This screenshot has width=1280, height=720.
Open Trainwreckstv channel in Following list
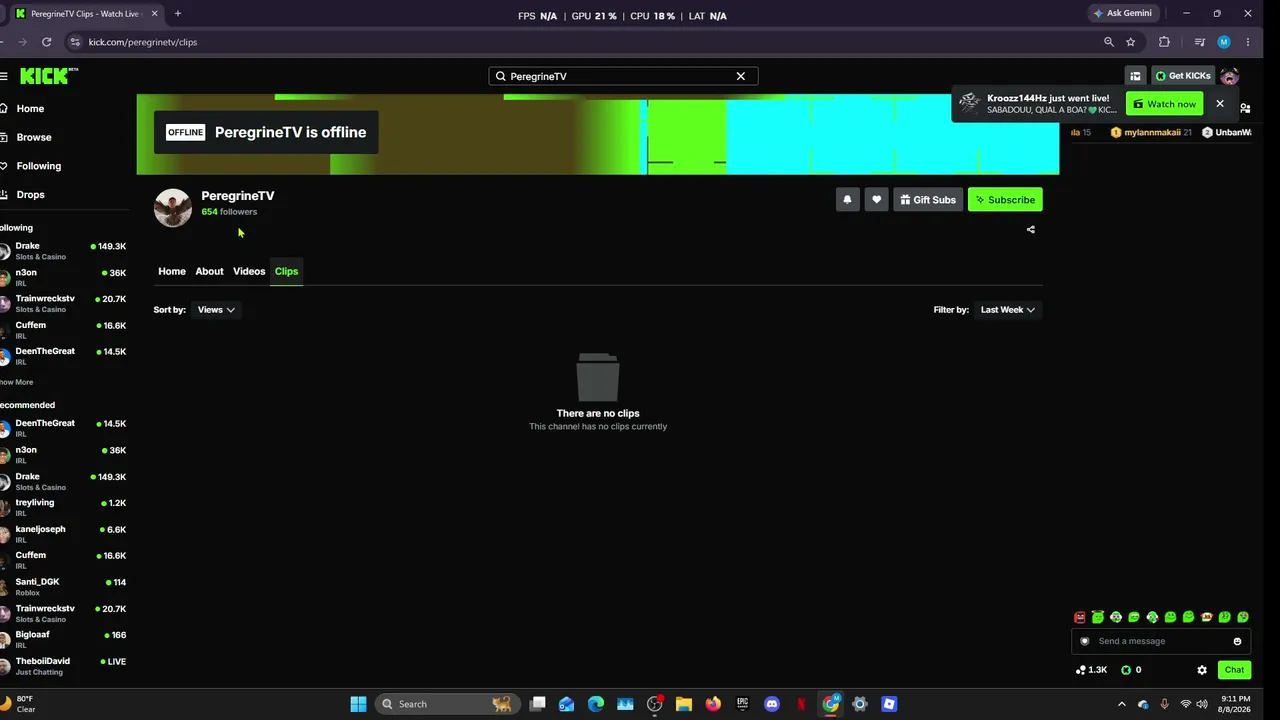pyautogui.click(x=64, y=303)
